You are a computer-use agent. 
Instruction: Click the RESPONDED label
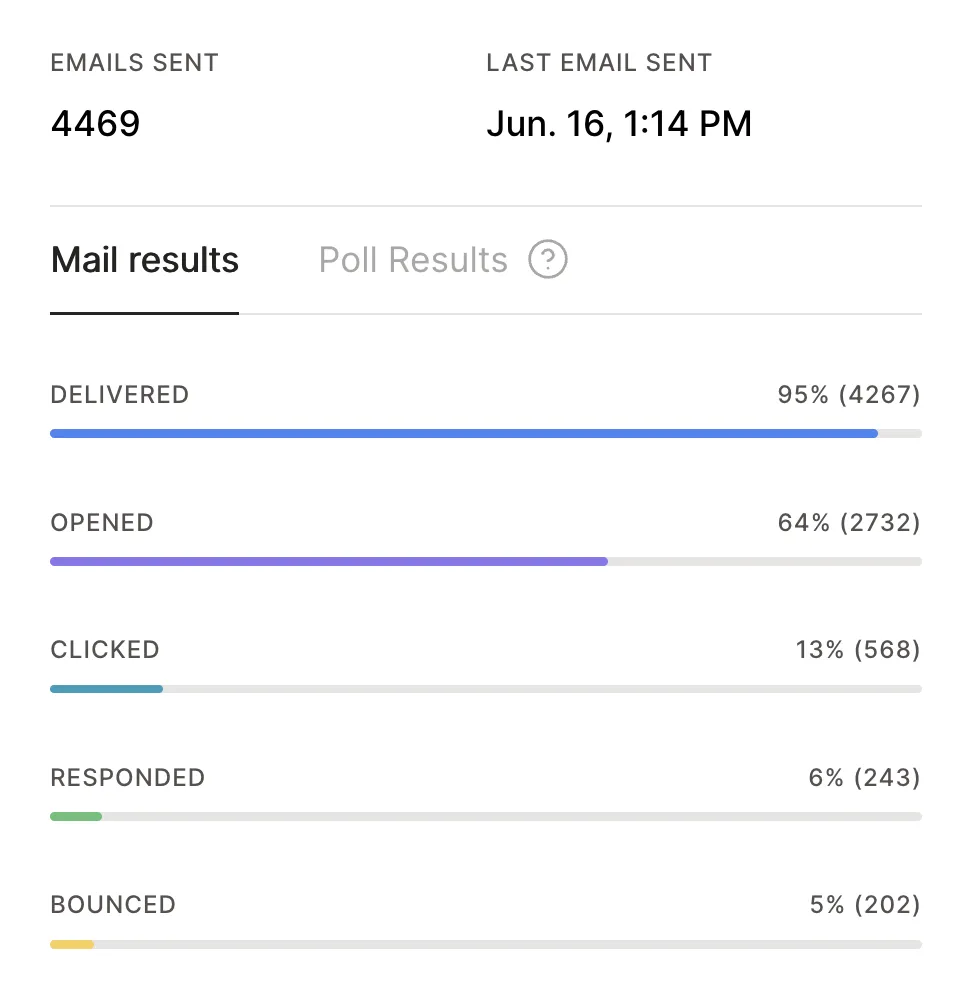coord(128,777)
